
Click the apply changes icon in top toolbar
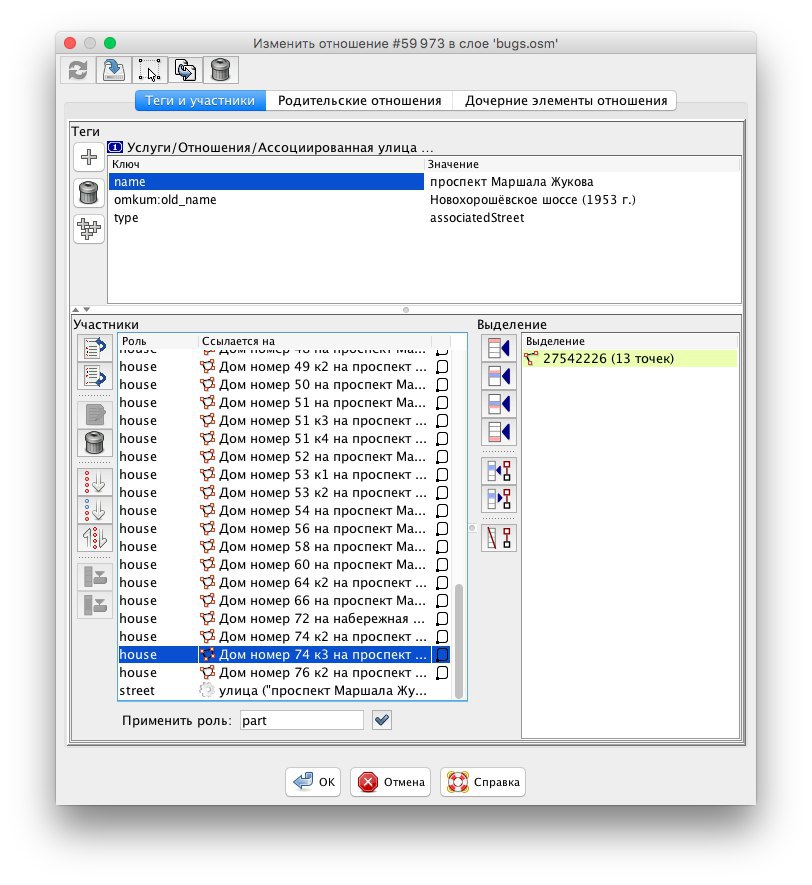point(113,69)
